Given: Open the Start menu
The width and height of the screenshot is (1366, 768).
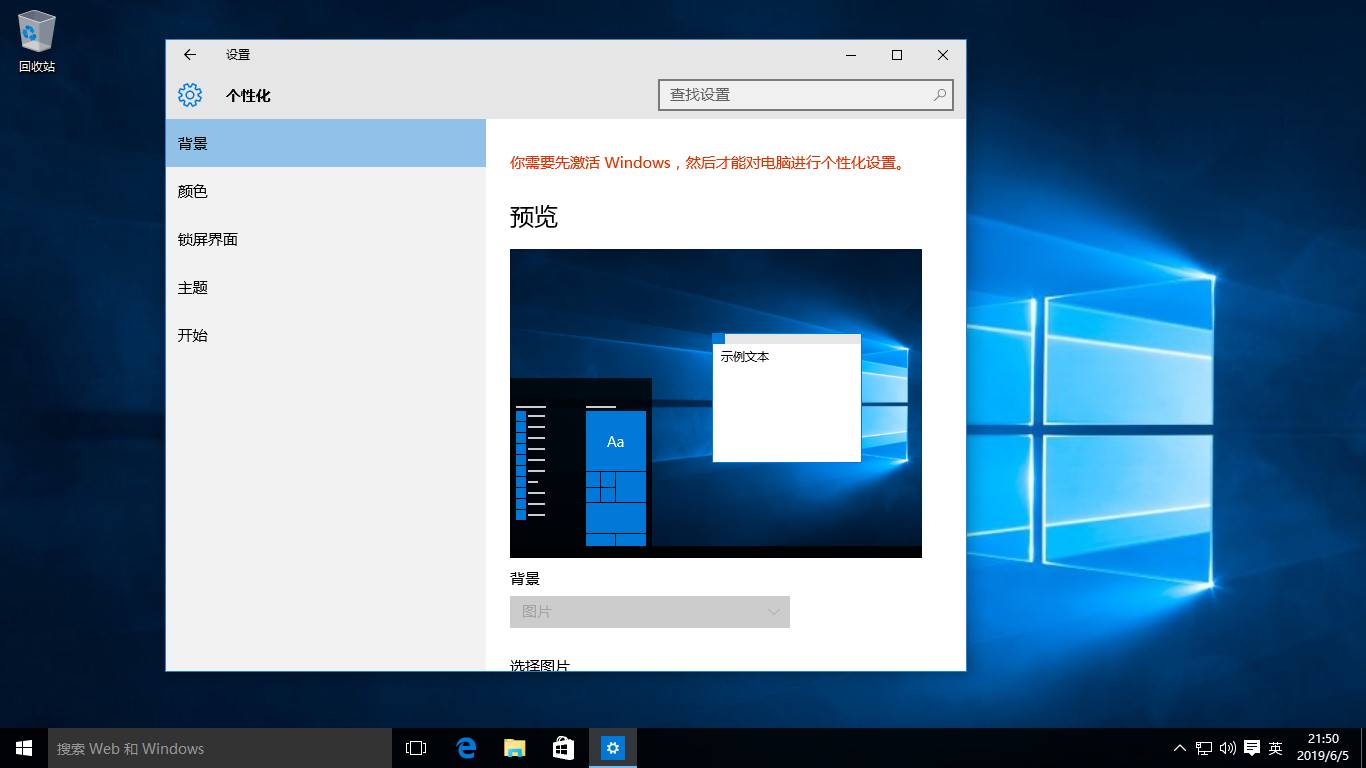Looking at the screenshot, I should tap(23, 747).
